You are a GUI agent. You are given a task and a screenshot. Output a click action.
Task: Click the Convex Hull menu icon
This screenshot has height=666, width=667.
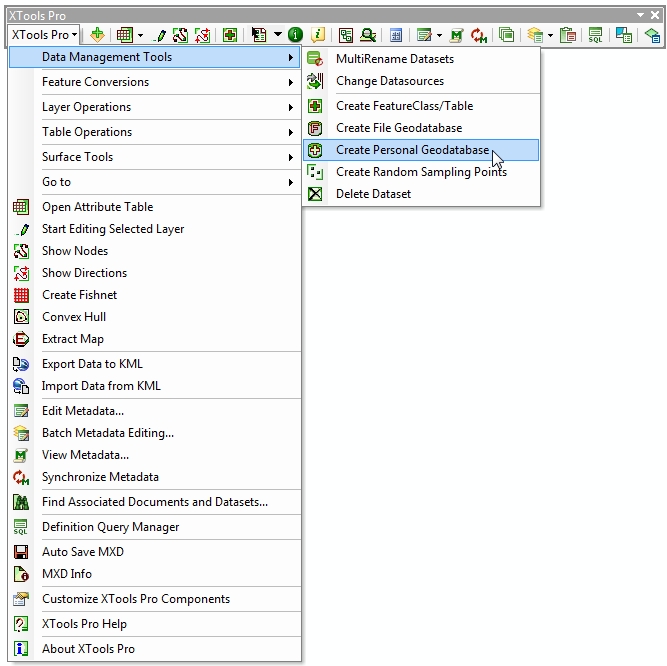pos(21,317)
